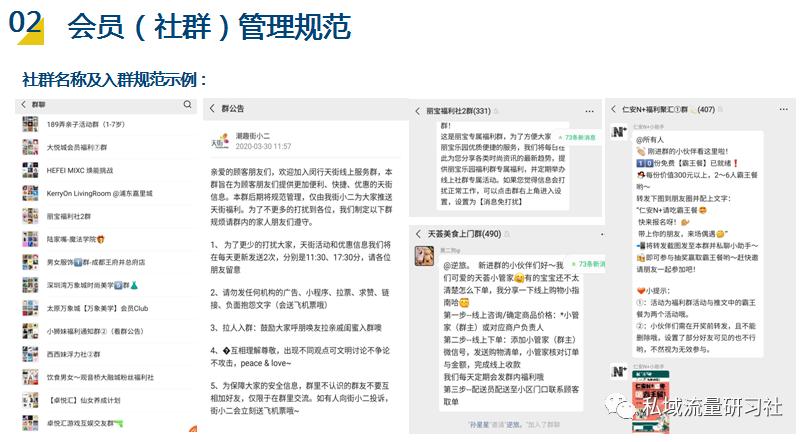Click the 群公告 screen title
The height and width of the screenshot is (442, 808).
pyautogui.click(x=233, y=109)
